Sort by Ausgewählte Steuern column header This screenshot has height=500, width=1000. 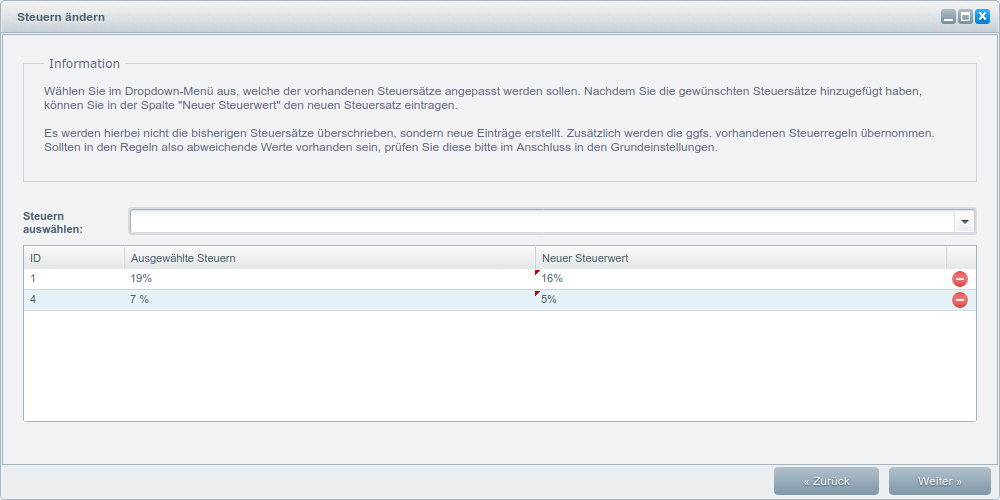coord(329,258)
